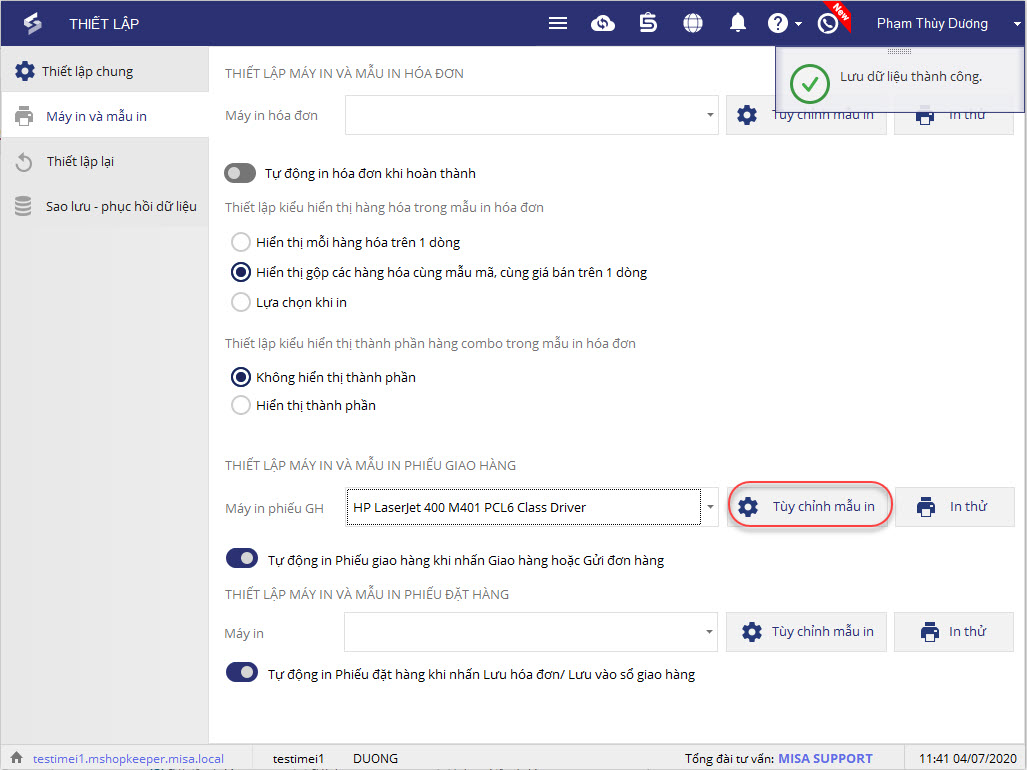Click the 11:41 04/07/2020 clock text
This screenshot has width=1027, height=770.
pyautogui.click(x=967, y=758)
